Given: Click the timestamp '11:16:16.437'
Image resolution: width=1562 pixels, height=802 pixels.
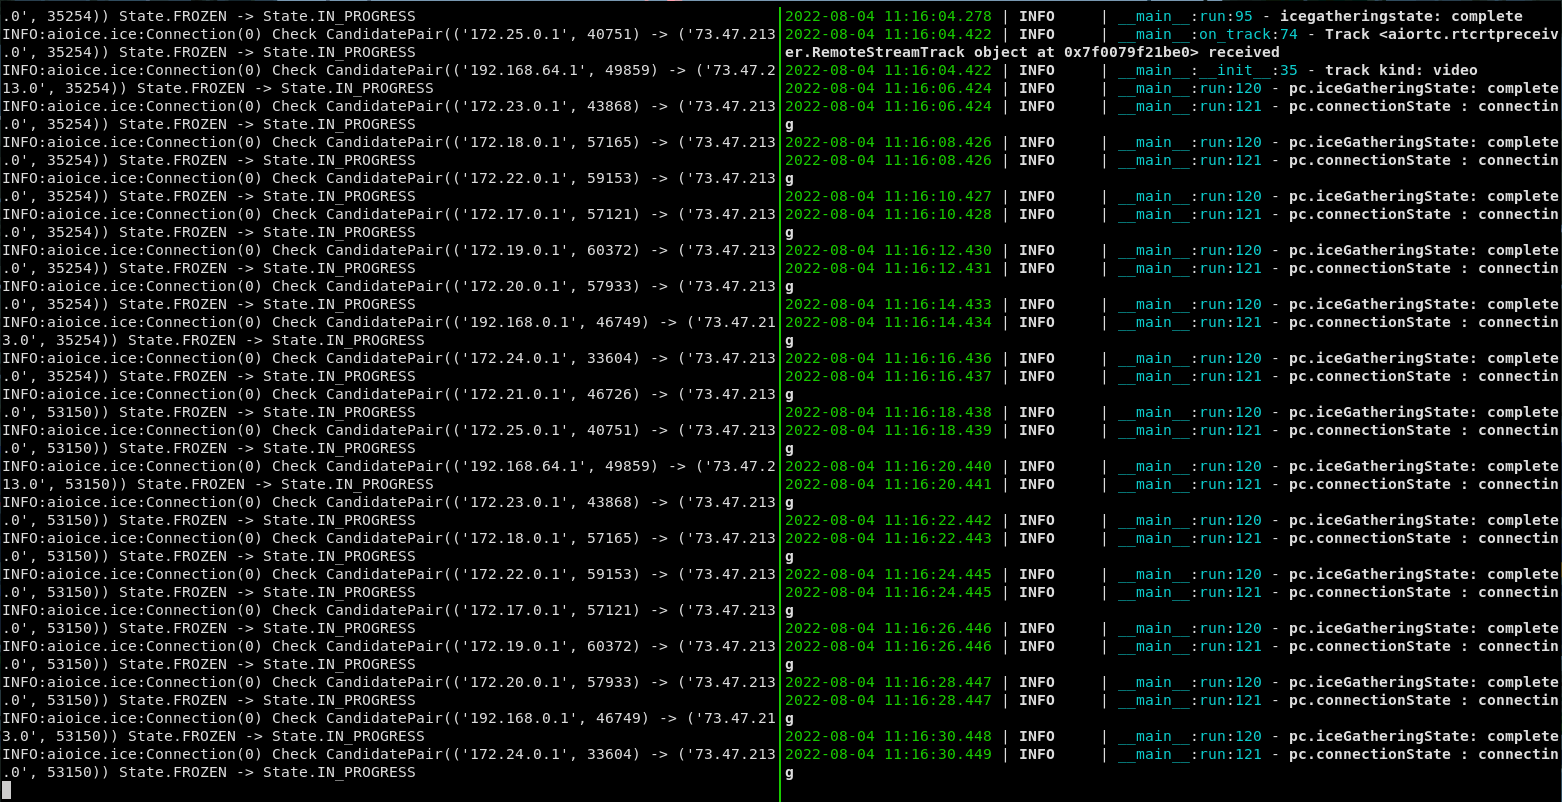Looking at the screenshot, I should 938,376.
